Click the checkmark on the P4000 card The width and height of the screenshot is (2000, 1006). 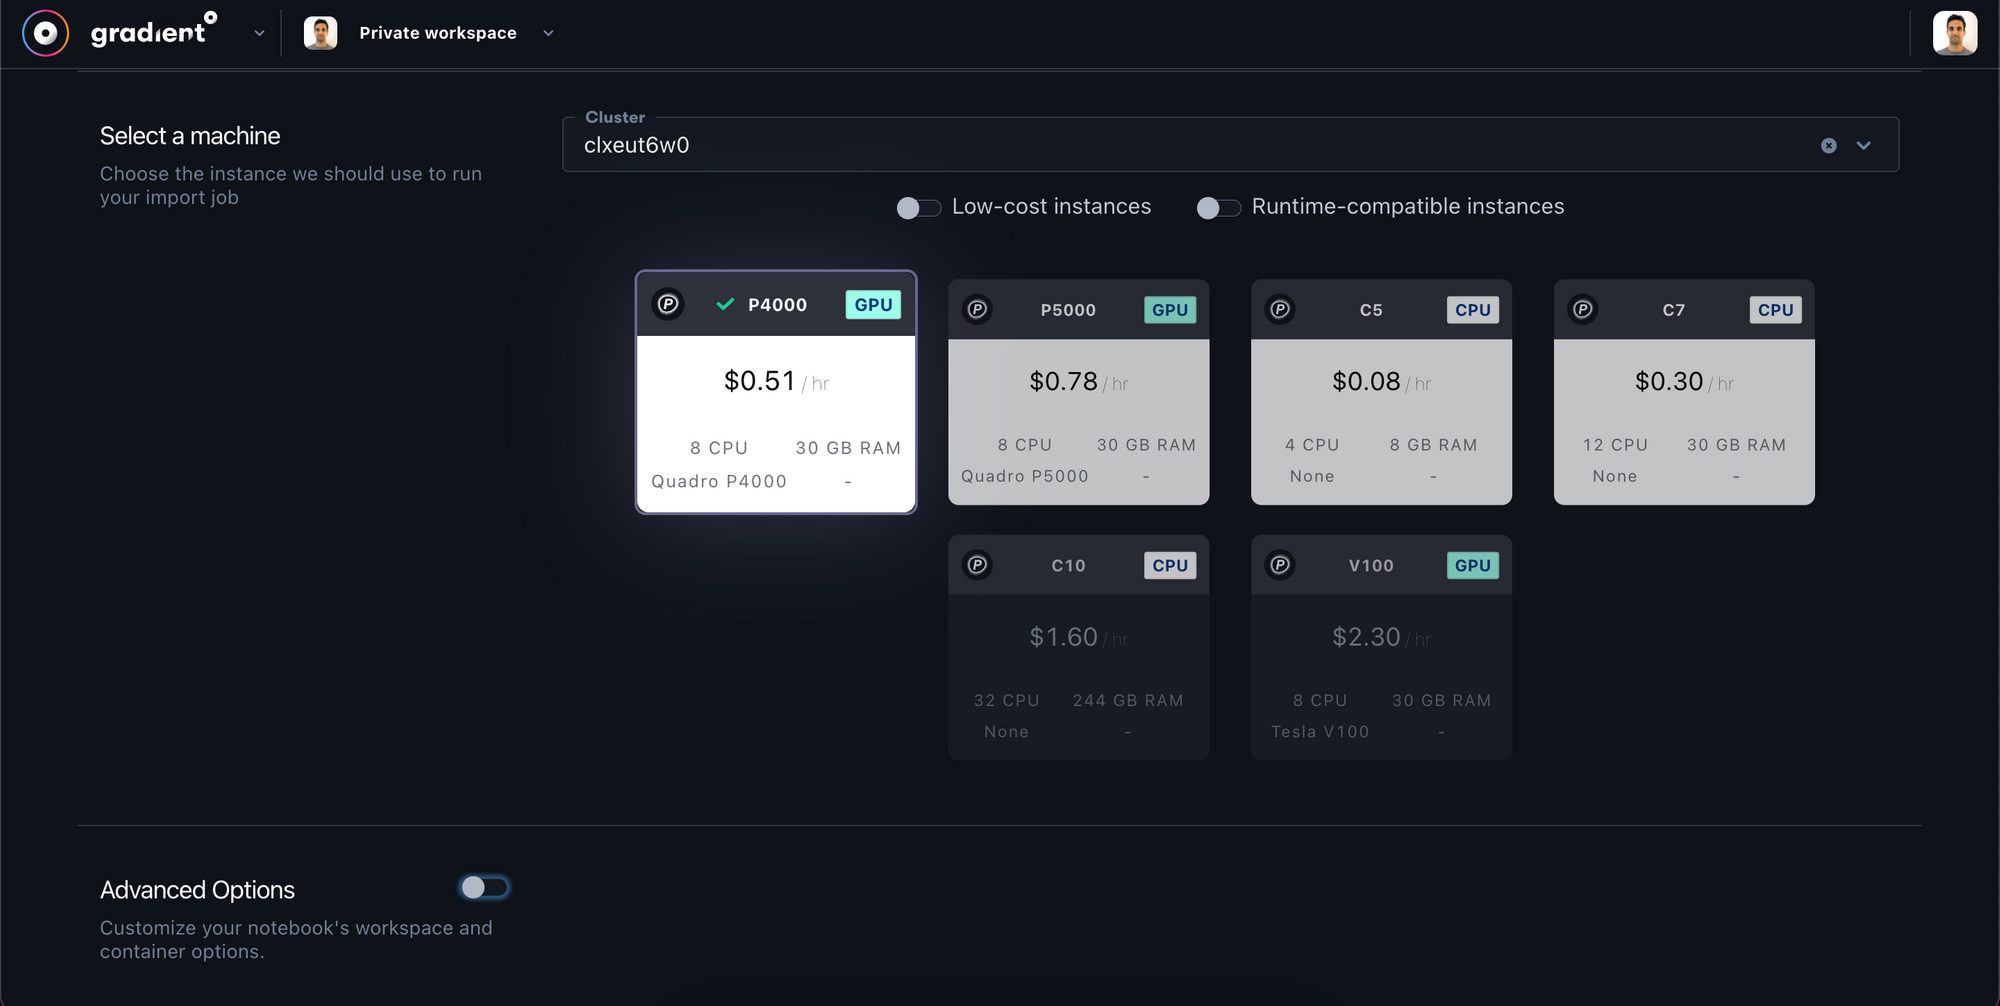(725, 304)
